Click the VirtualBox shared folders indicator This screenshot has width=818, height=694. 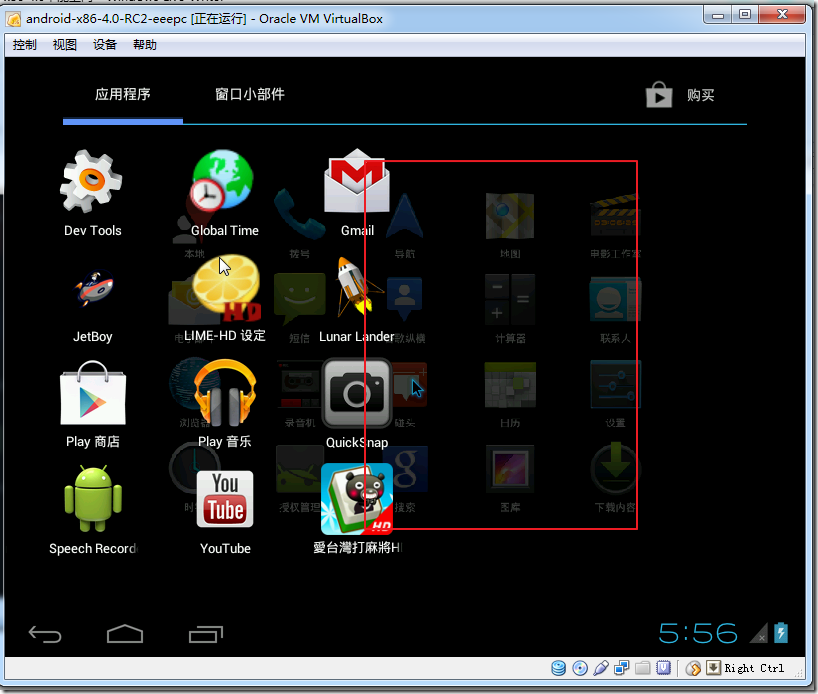(x=642, y=668)
